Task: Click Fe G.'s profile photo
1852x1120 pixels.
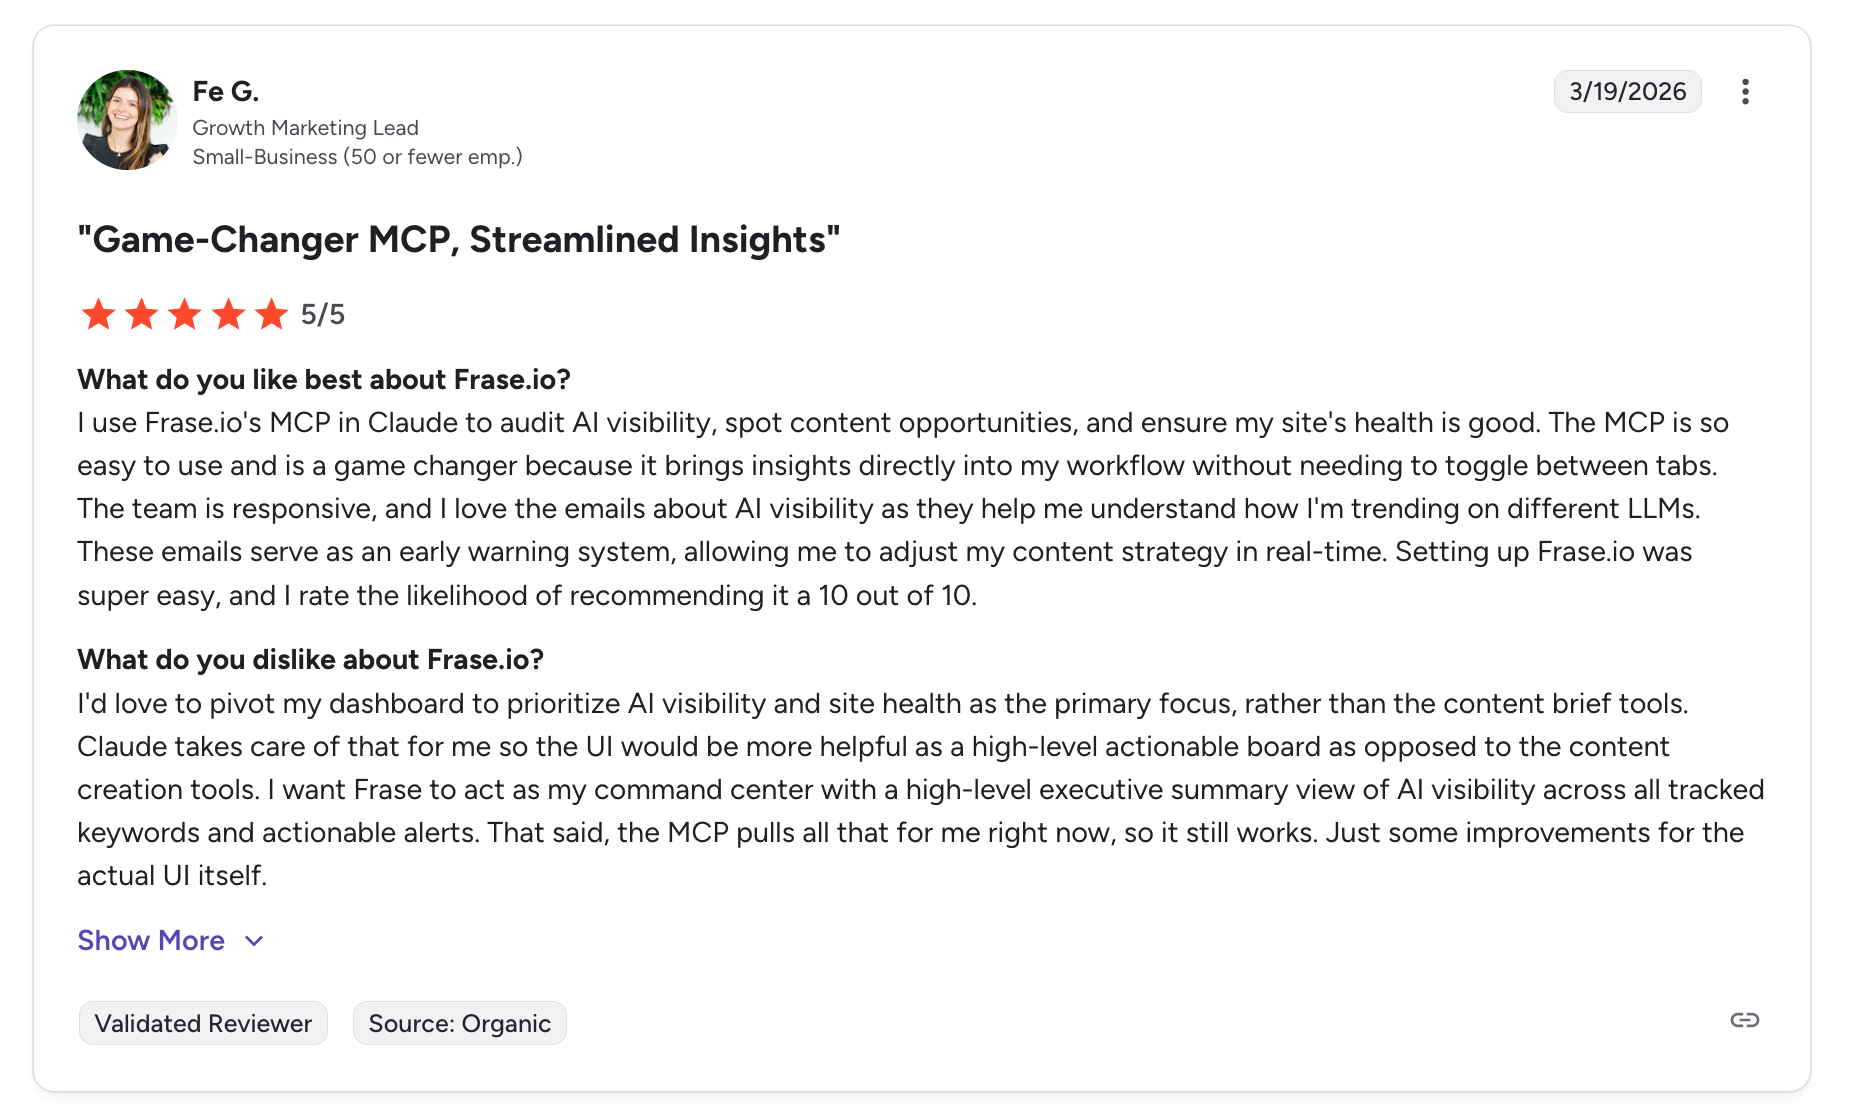Action: point(127,120)
